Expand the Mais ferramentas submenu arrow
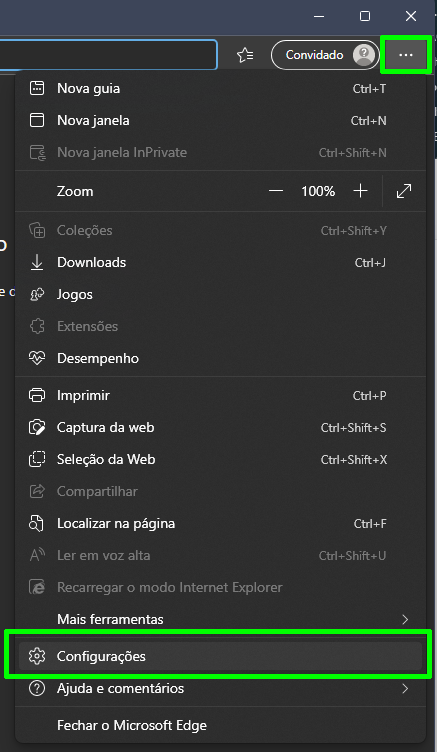The height and width of the screenshot is (752, 437). [405, 619]
